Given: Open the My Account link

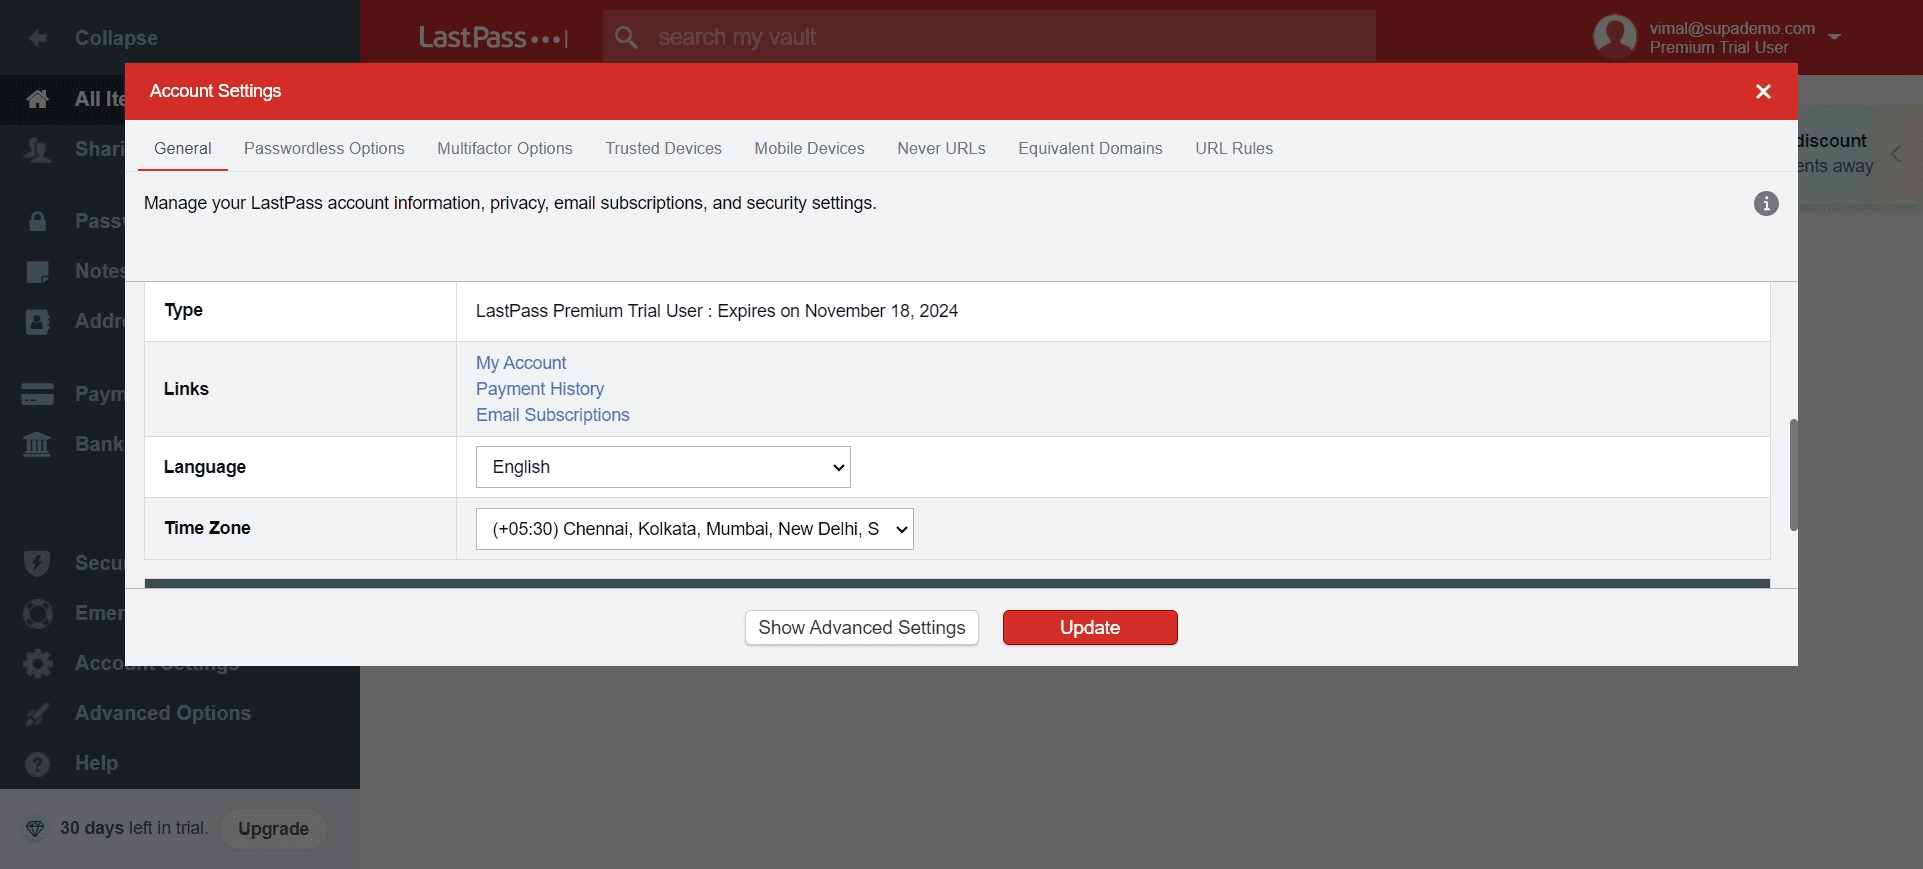Looking at the screenshot, I should tap(521, 363).
